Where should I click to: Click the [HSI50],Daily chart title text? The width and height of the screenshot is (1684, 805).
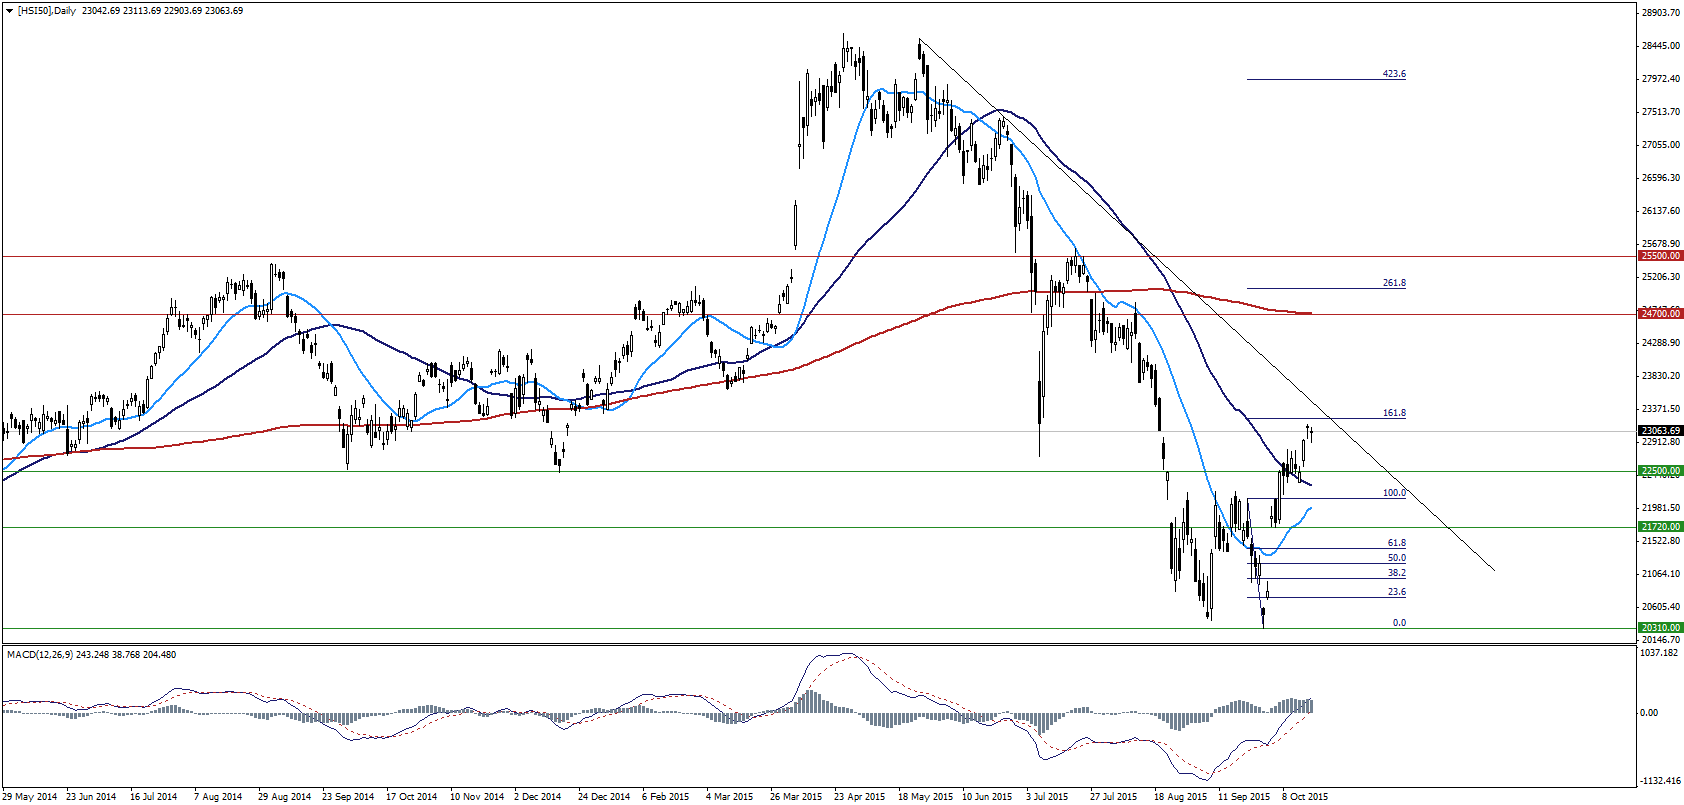point(47,11)
